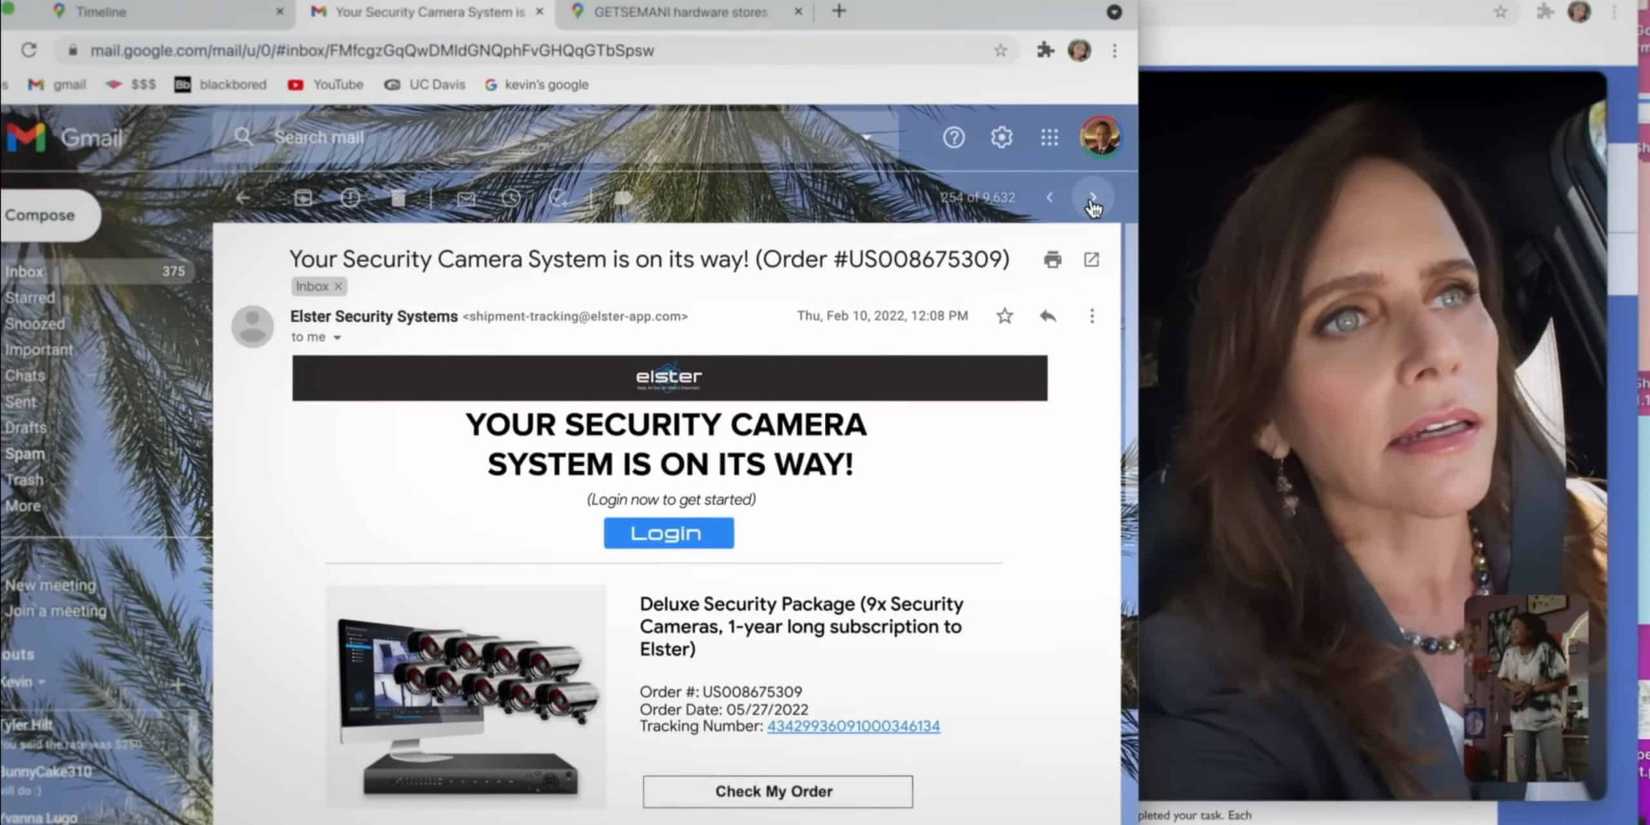
Task: Bookmark this page with star icon
Action: point(1000,50)
